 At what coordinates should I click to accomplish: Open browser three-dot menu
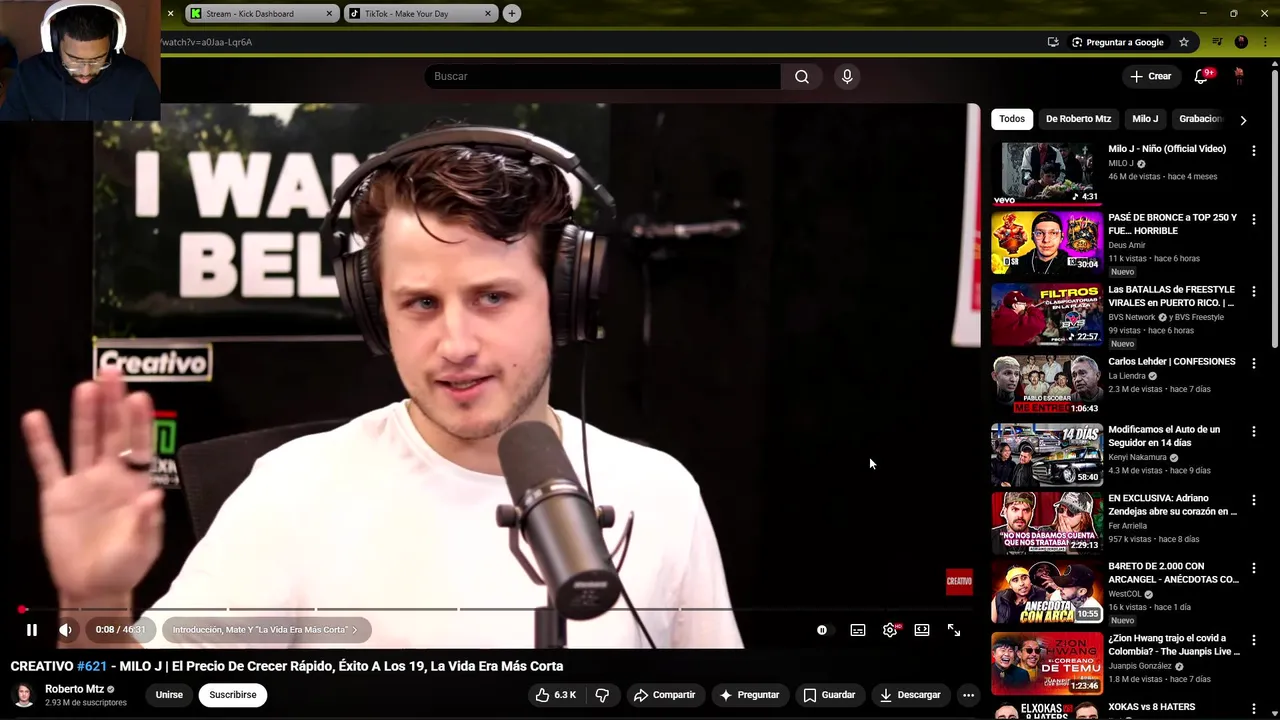(1265, 42)
